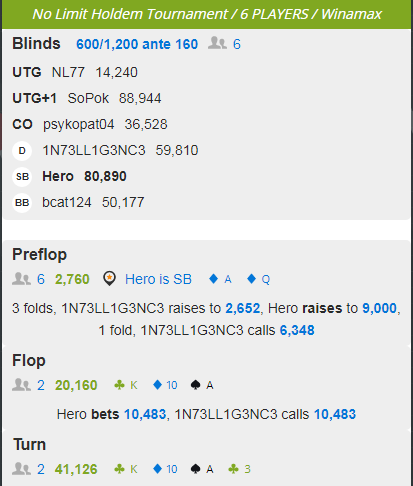The image size is (413, 486).
Task: Click the 10 of diamonds turn card
Action: click(165, 469)
